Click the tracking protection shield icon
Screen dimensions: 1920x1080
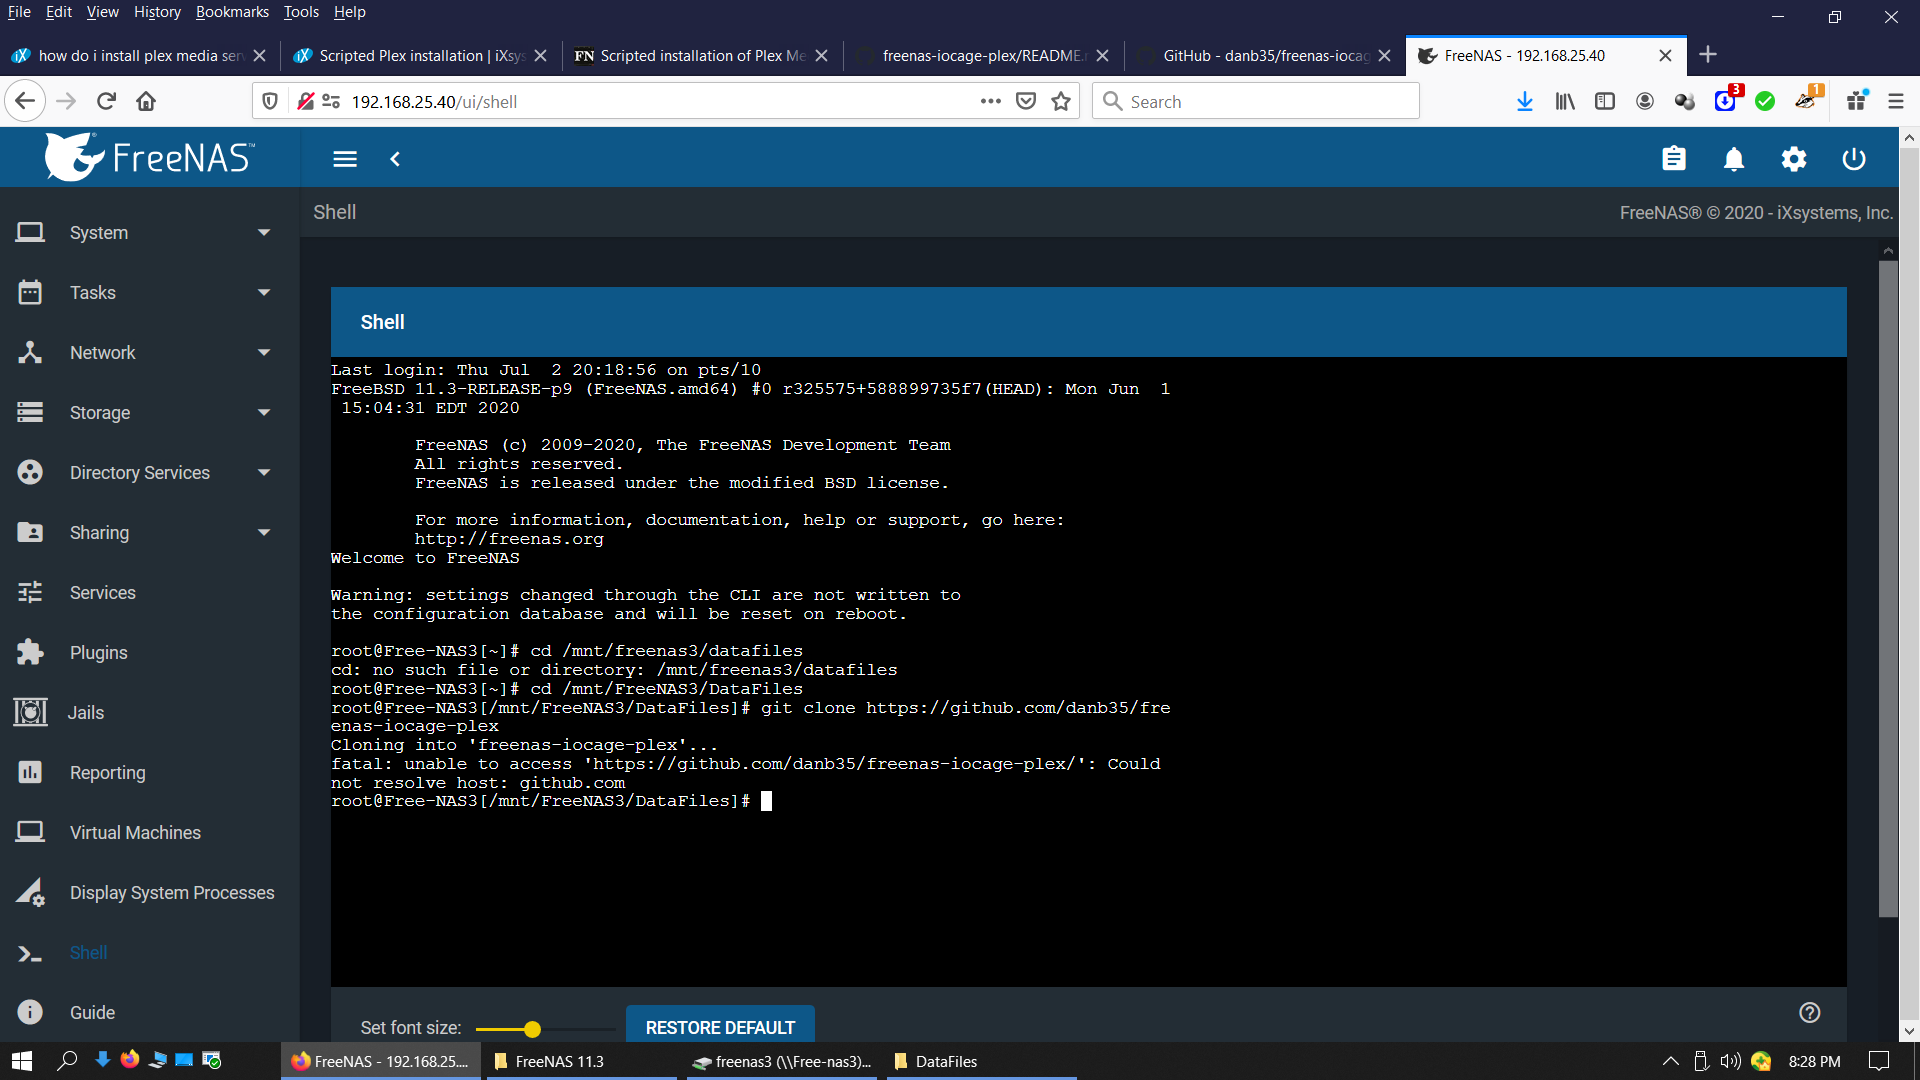coord(270,101)
